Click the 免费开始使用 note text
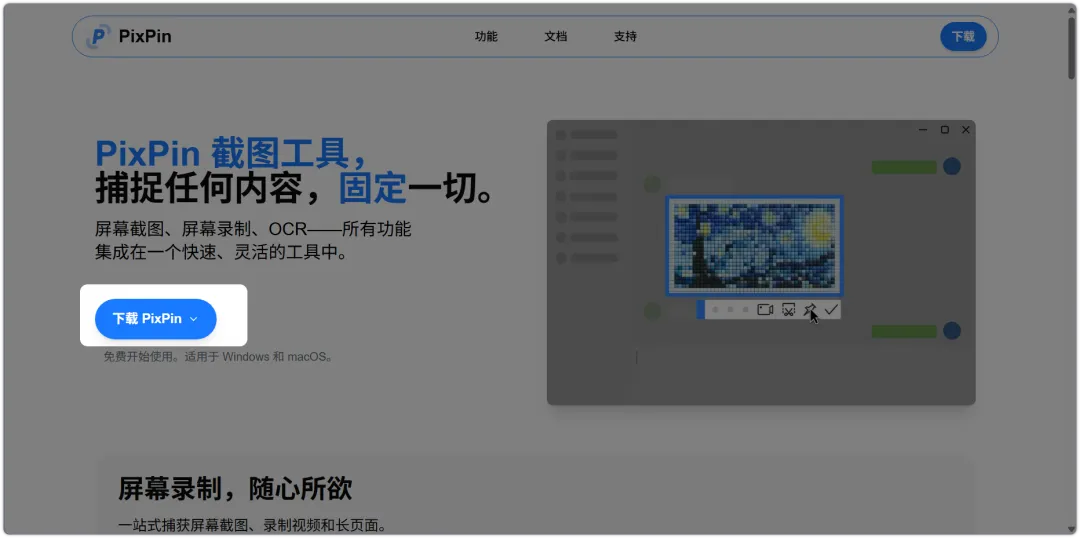The image size is (1080, 538). coord(218,358)
